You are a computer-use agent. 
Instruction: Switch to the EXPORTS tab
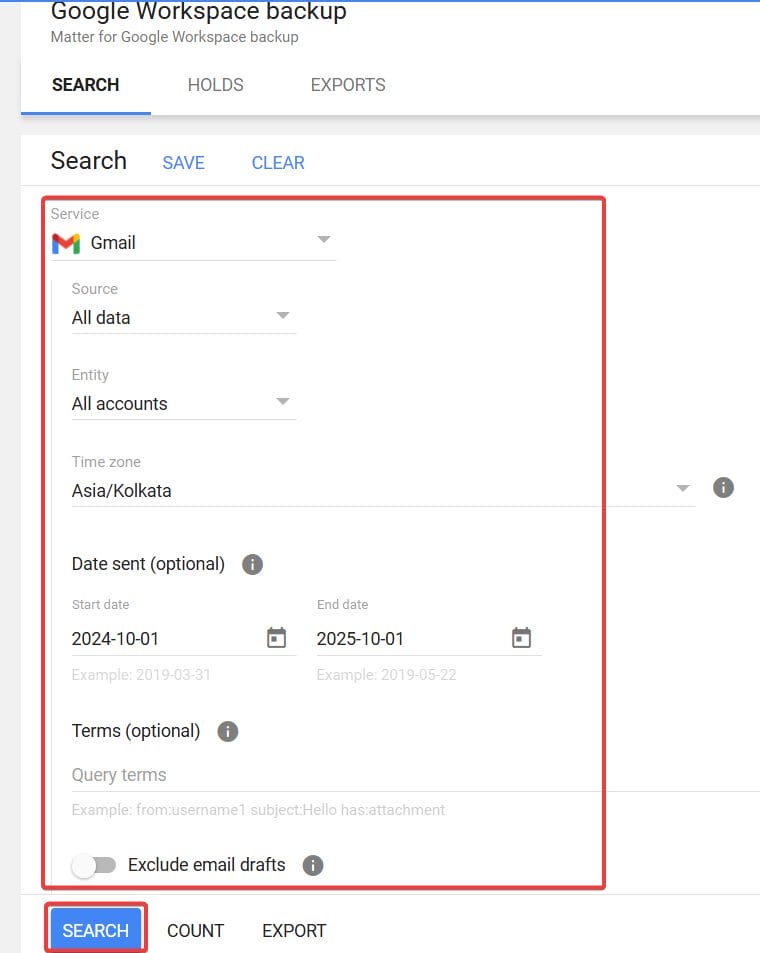[x=348, y=85]
